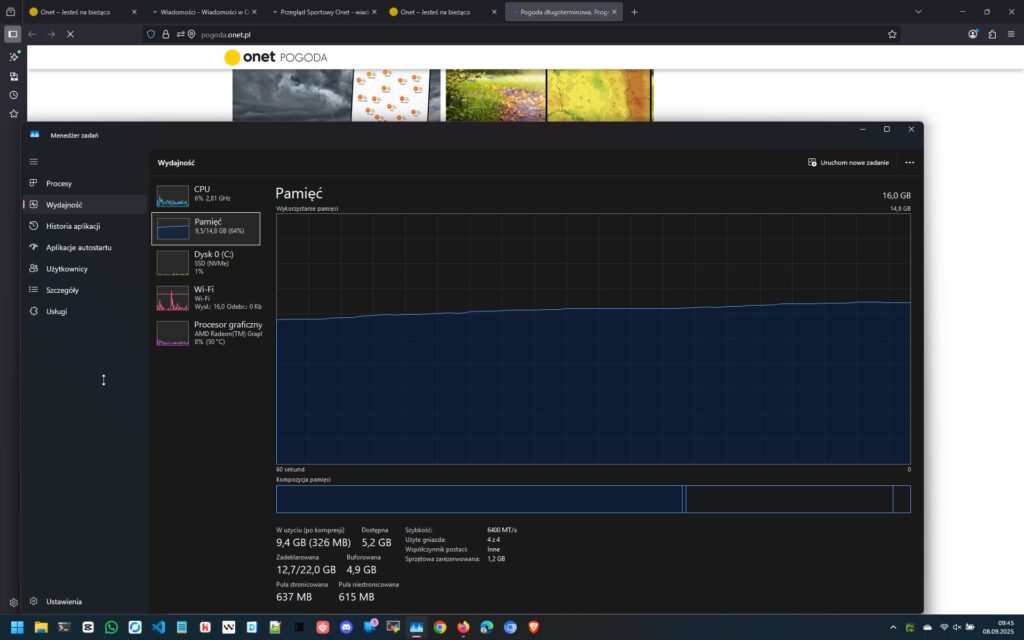Toggle the Task Manager hamburger navigation menu

coord(34,161)
